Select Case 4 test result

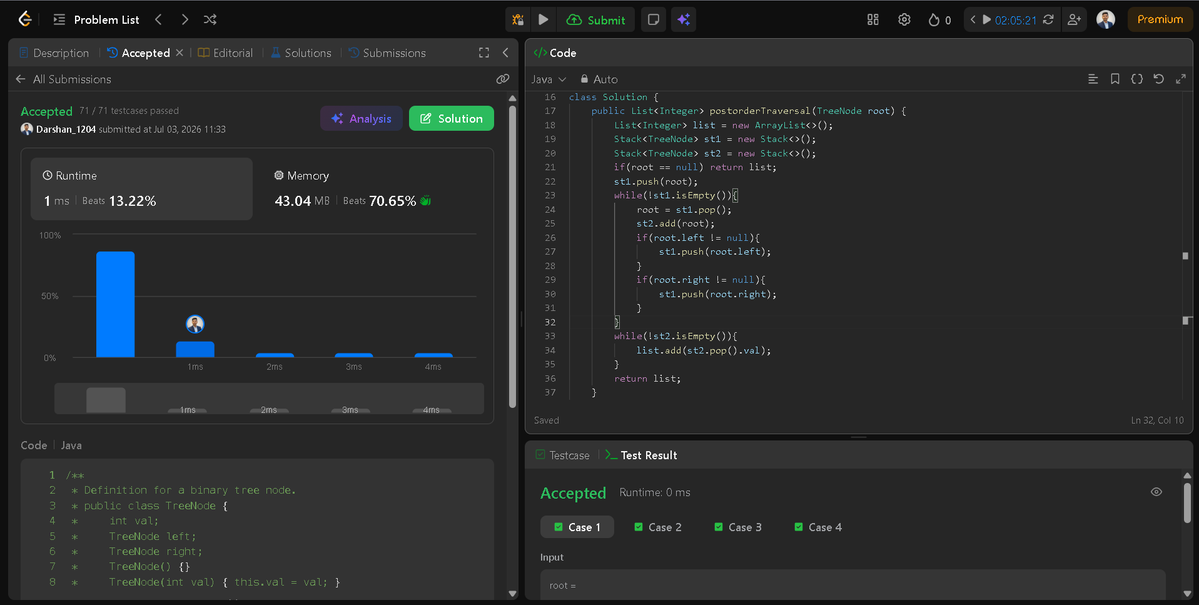click(x=818, y=527)
